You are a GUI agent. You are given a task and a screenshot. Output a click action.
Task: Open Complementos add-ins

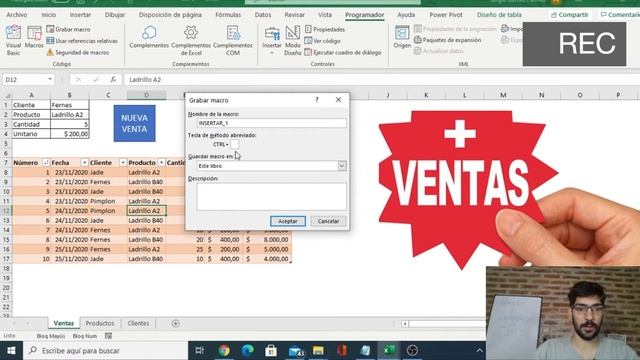[x=149, y=37]
